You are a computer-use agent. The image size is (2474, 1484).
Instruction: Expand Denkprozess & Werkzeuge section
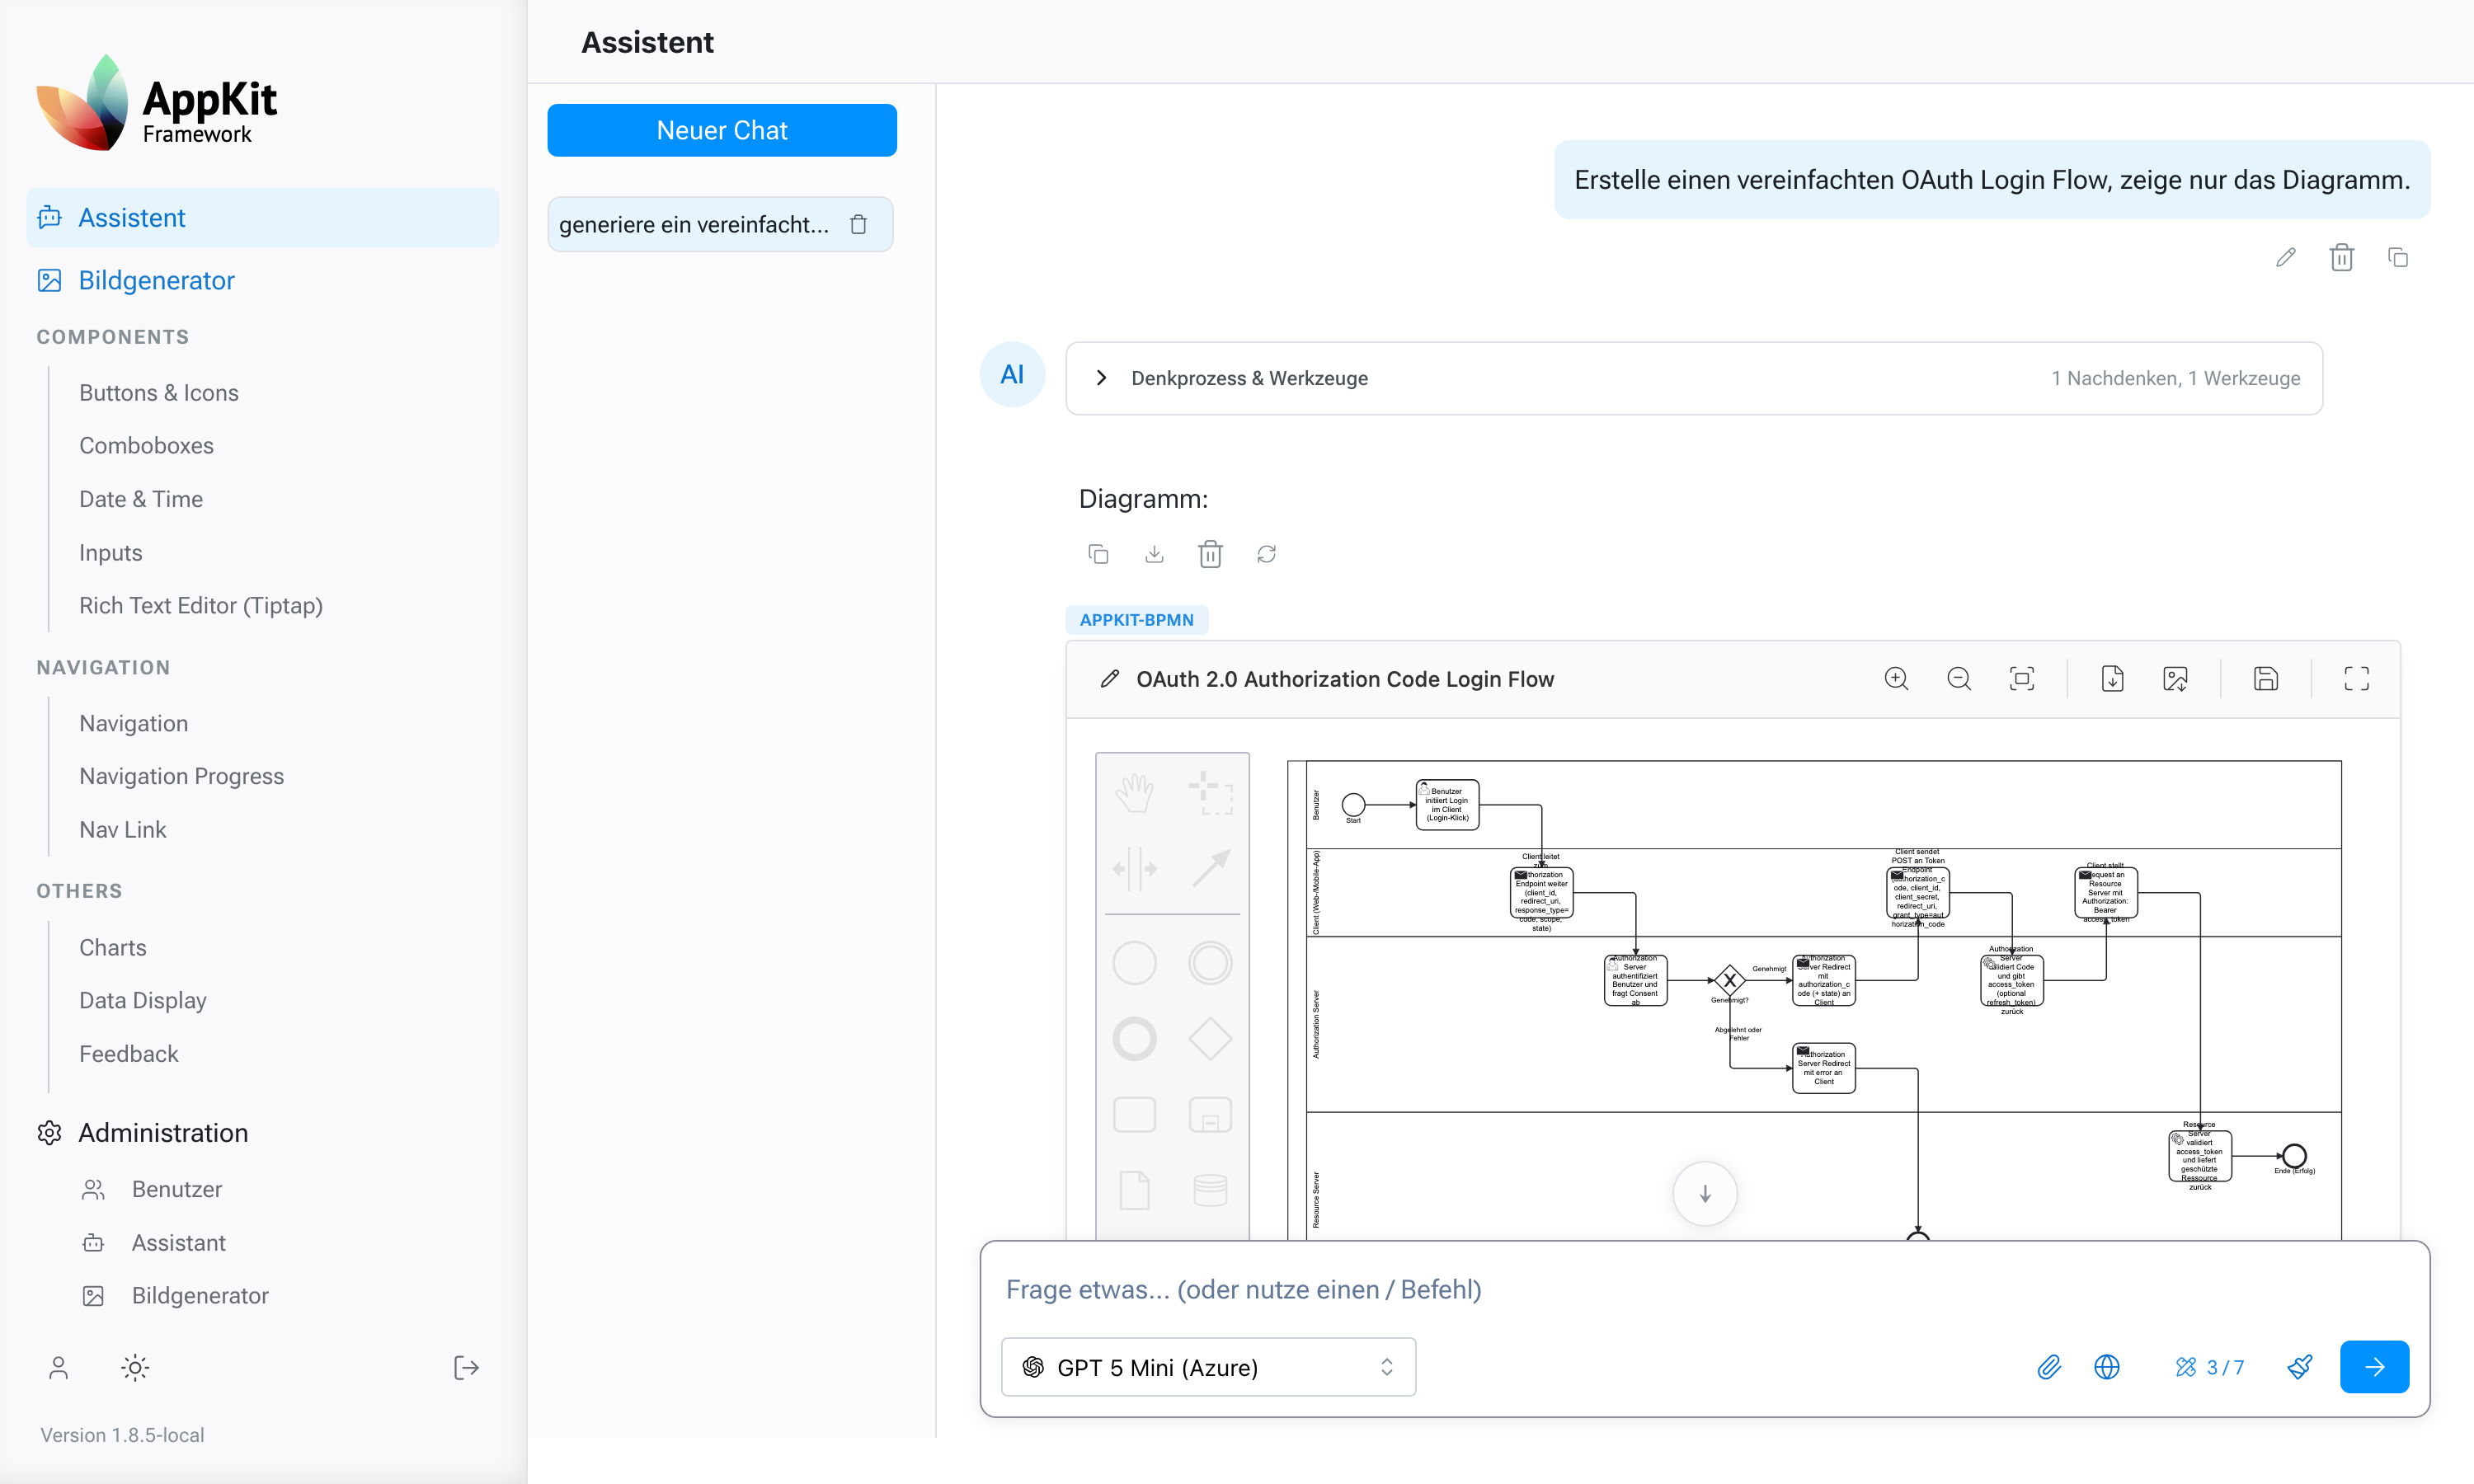pos(1694,378)
